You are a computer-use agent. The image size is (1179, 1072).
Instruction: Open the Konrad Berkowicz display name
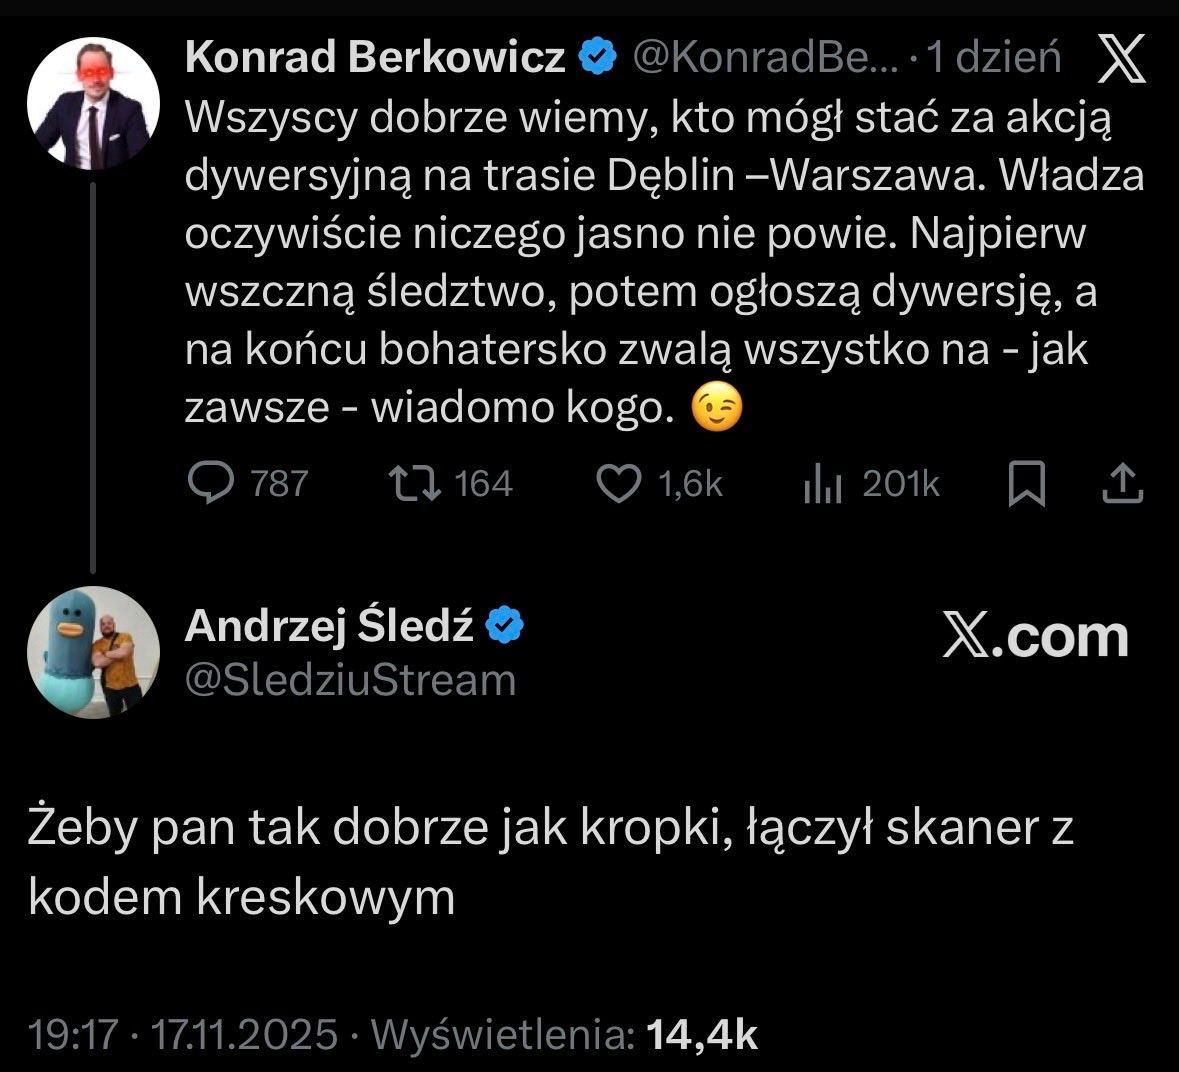tap(375, 58)
